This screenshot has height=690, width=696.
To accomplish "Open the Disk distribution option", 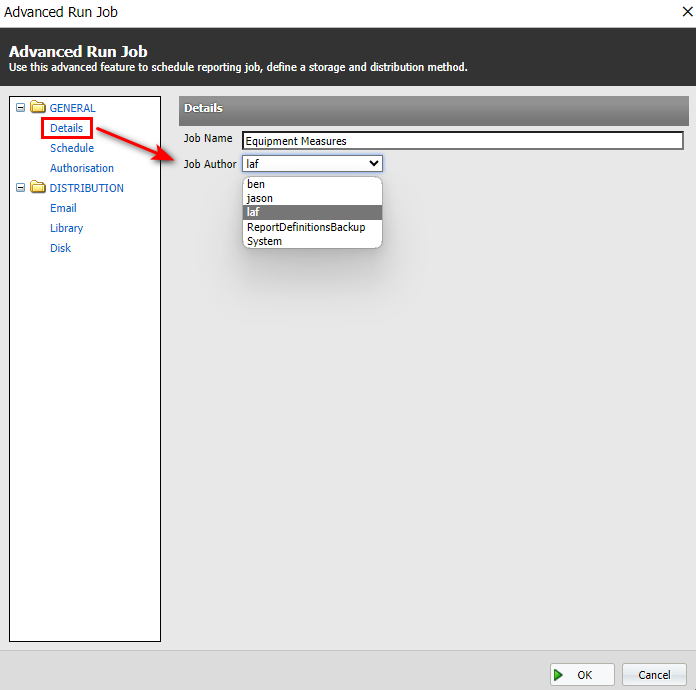I will click(61, 248).
